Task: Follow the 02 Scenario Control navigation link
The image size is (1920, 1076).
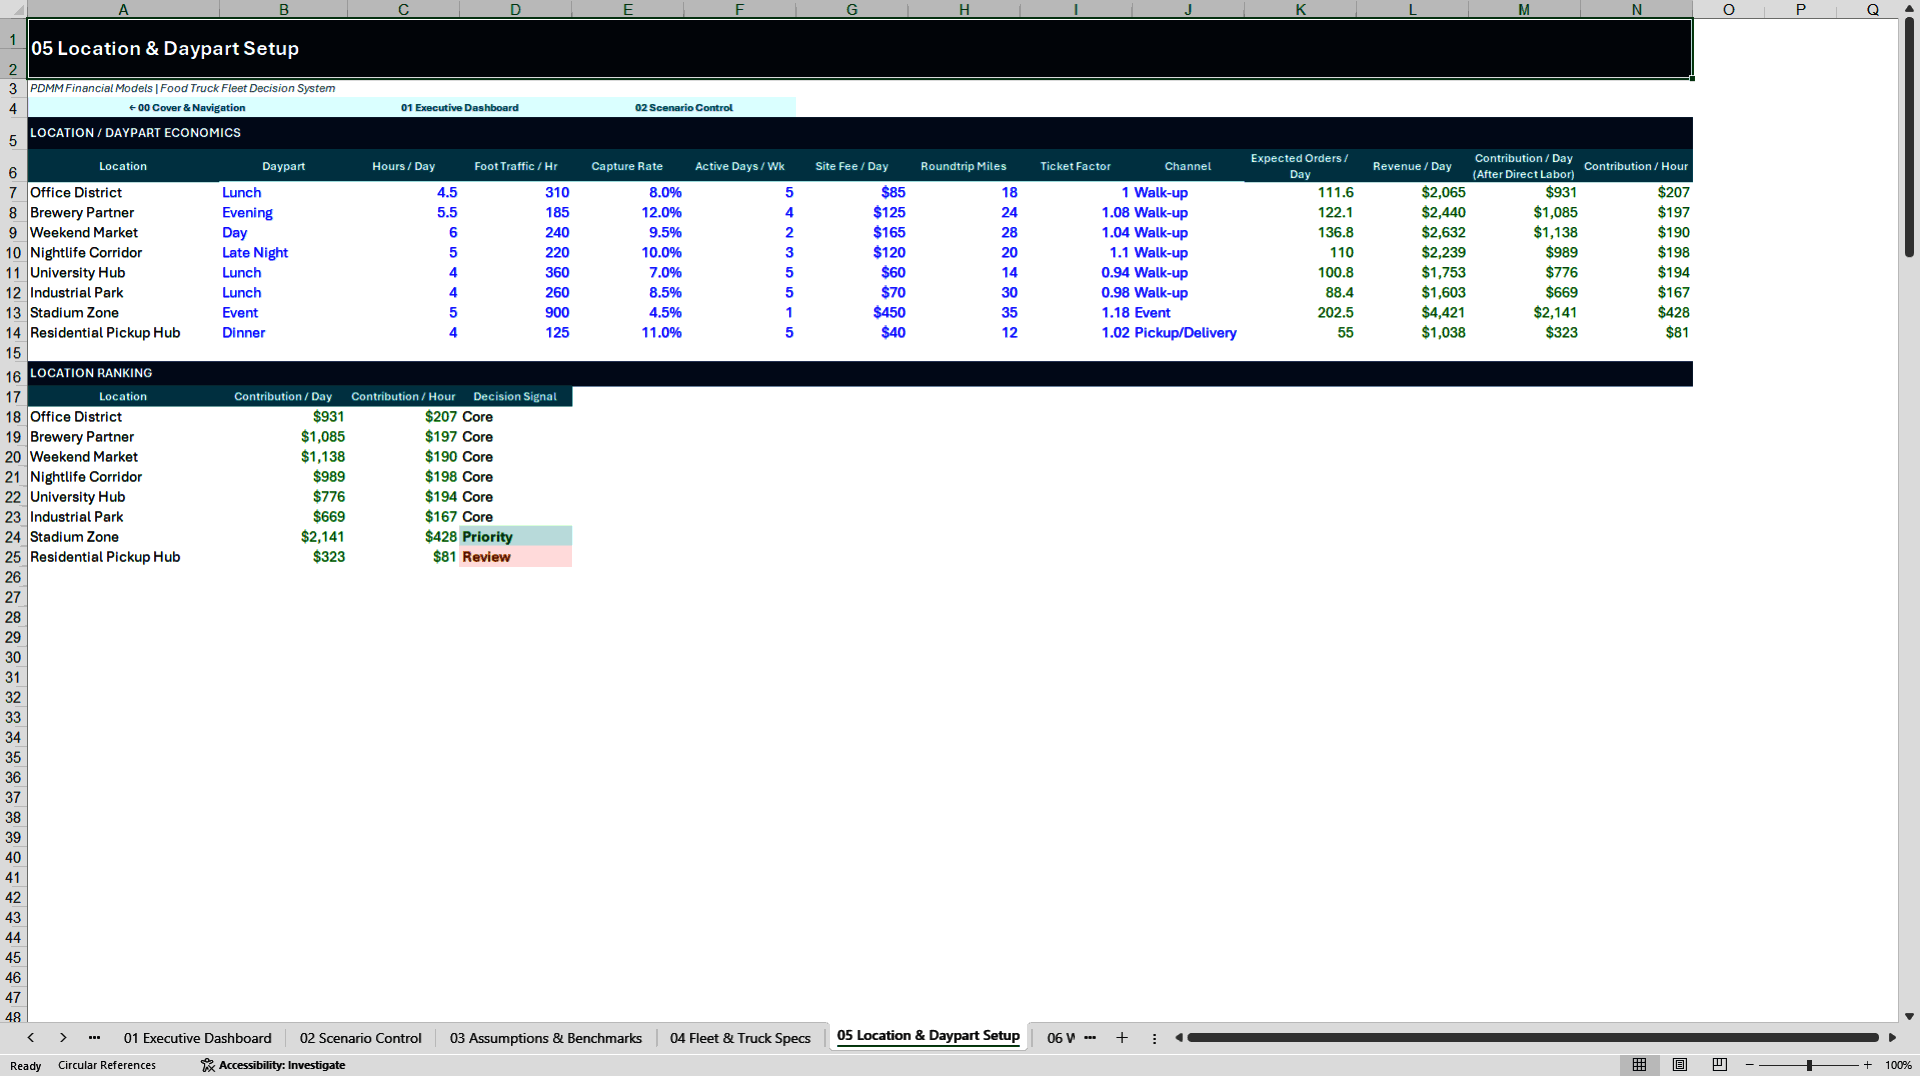Action: coord(684,108)
